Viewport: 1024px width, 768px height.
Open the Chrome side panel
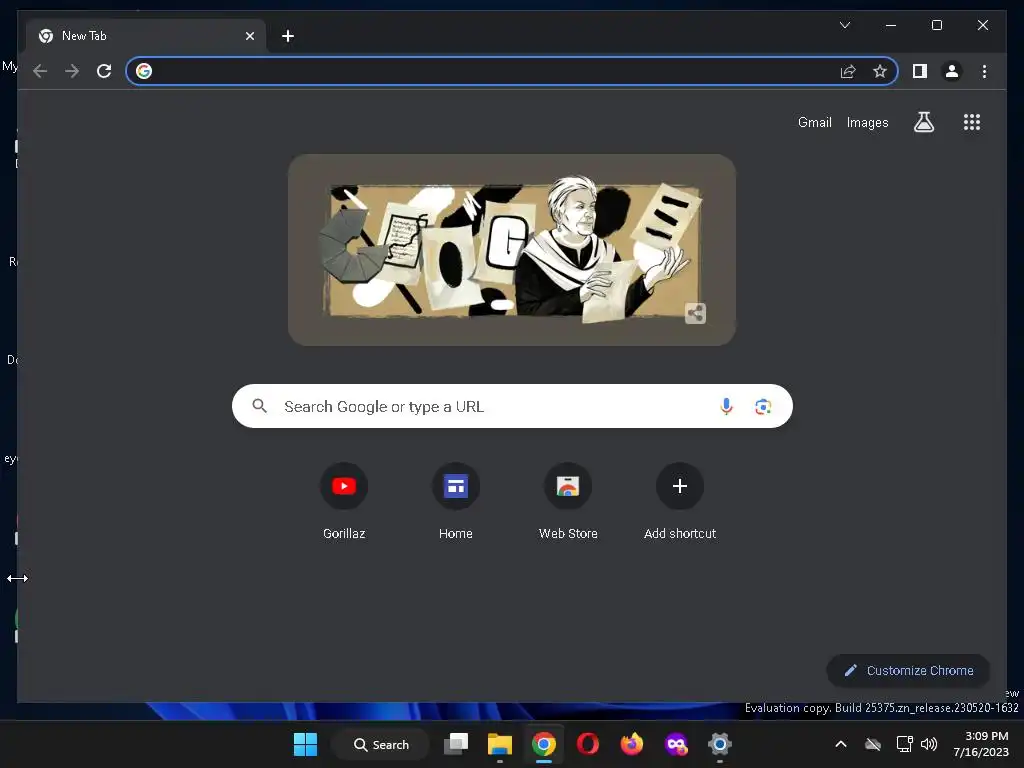tap(920, 71)
